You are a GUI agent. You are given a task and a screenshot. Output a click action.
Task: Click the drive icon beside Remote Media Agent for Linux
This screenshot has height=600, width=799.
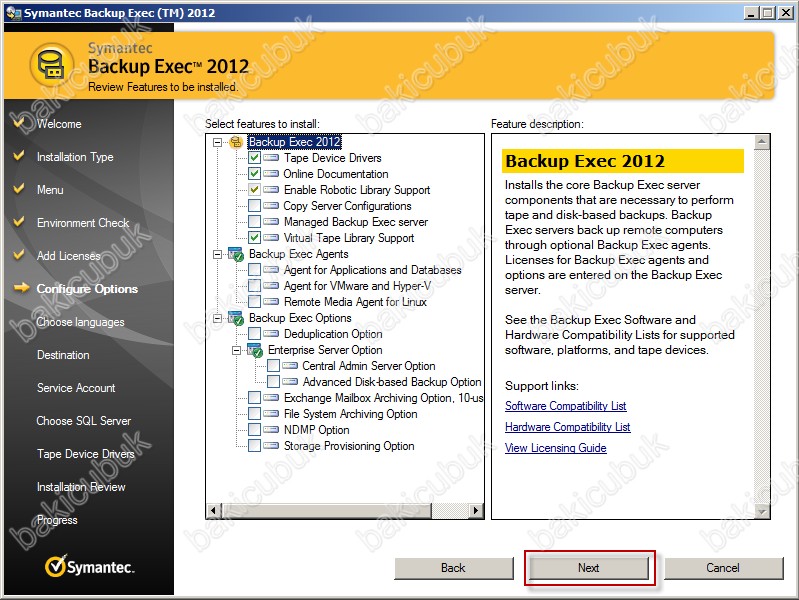271,302
